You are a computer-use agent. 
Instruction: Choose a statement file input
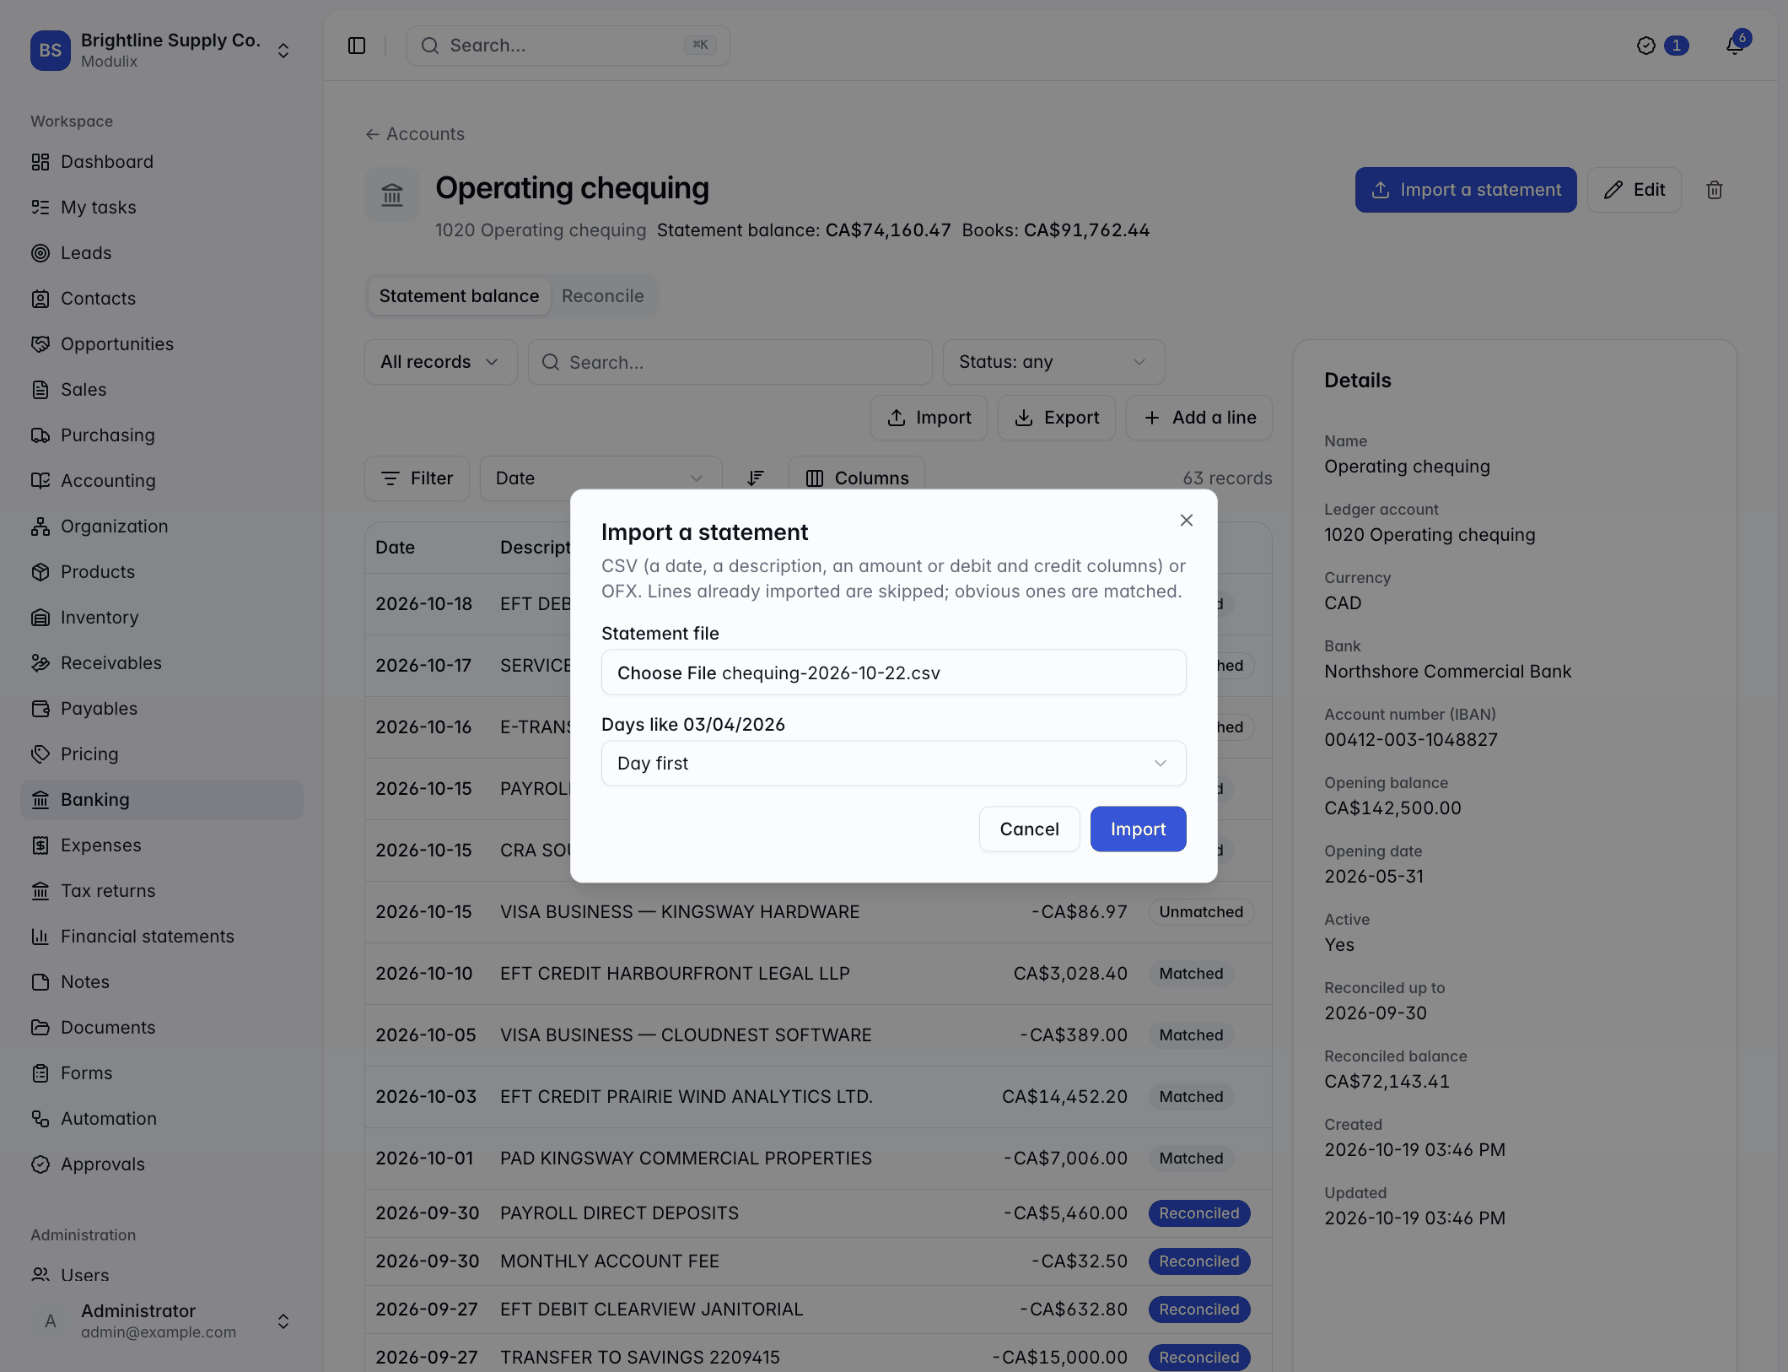(x=893, y=673)
